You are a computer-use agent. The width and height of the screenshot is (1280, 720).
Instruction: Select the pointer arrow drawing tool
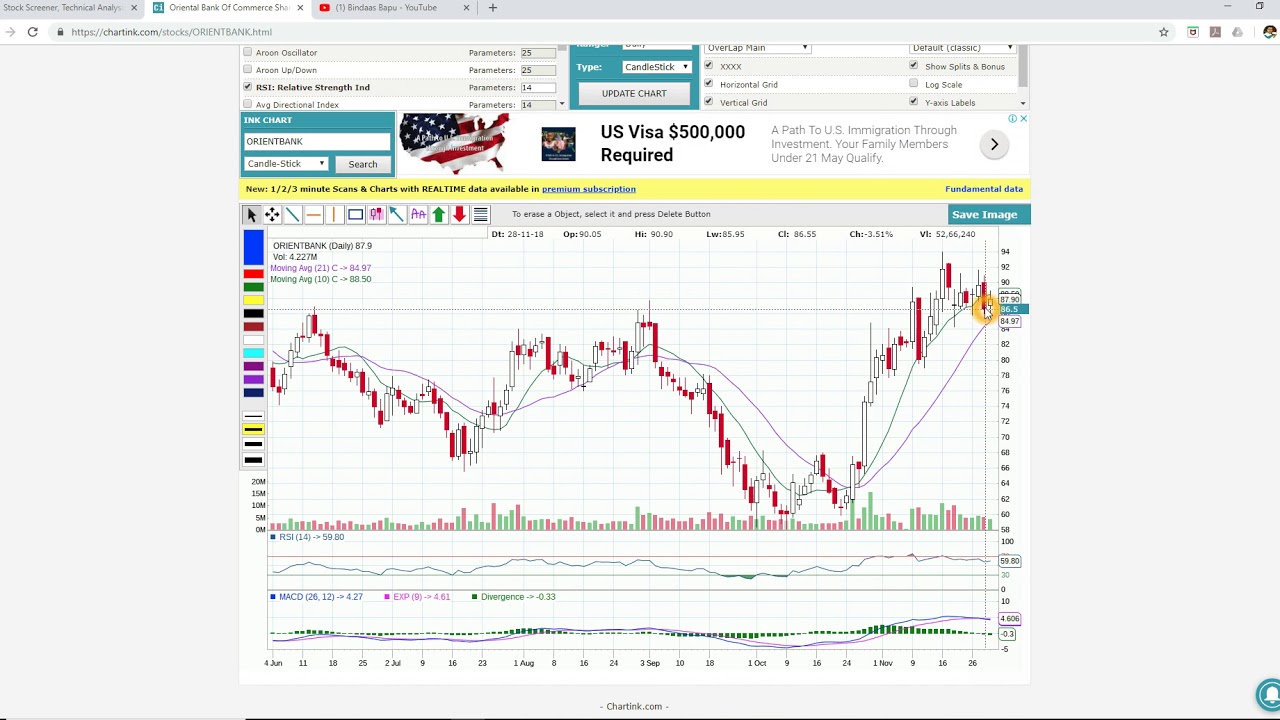(251, 215)
